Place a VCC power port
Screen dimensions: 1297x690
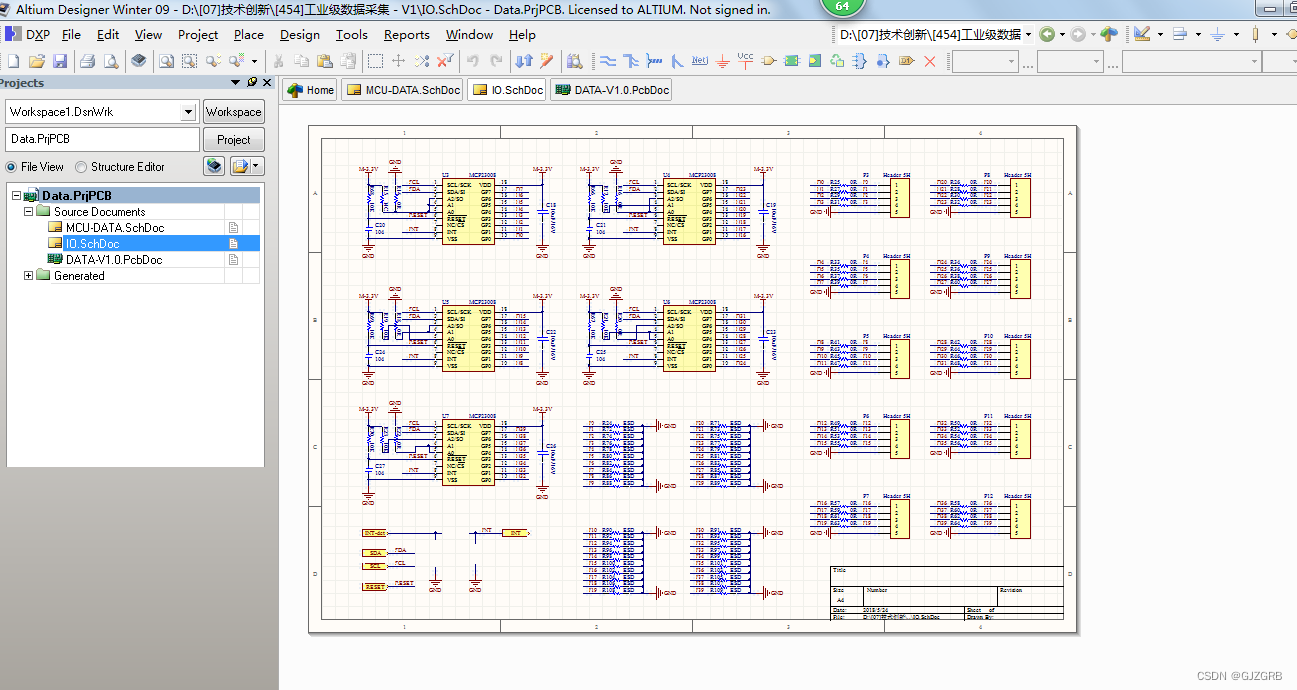coord(746,61)
